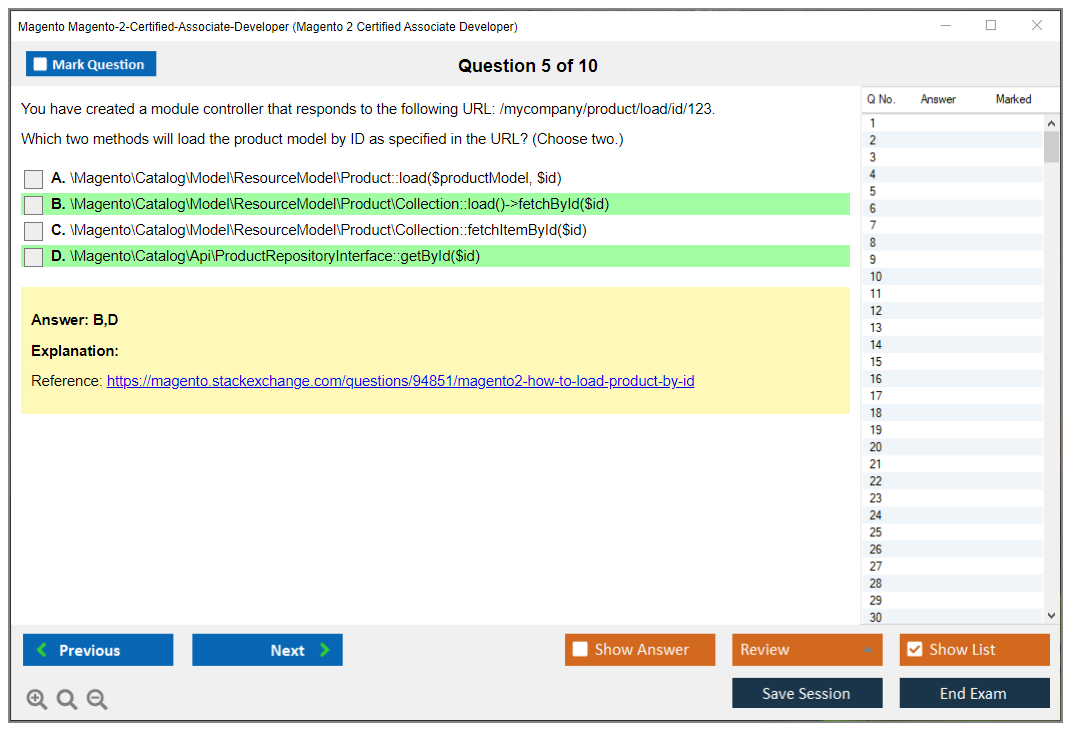Click the End Exam button
The image size is (1075, 735).
pos(973,693)
